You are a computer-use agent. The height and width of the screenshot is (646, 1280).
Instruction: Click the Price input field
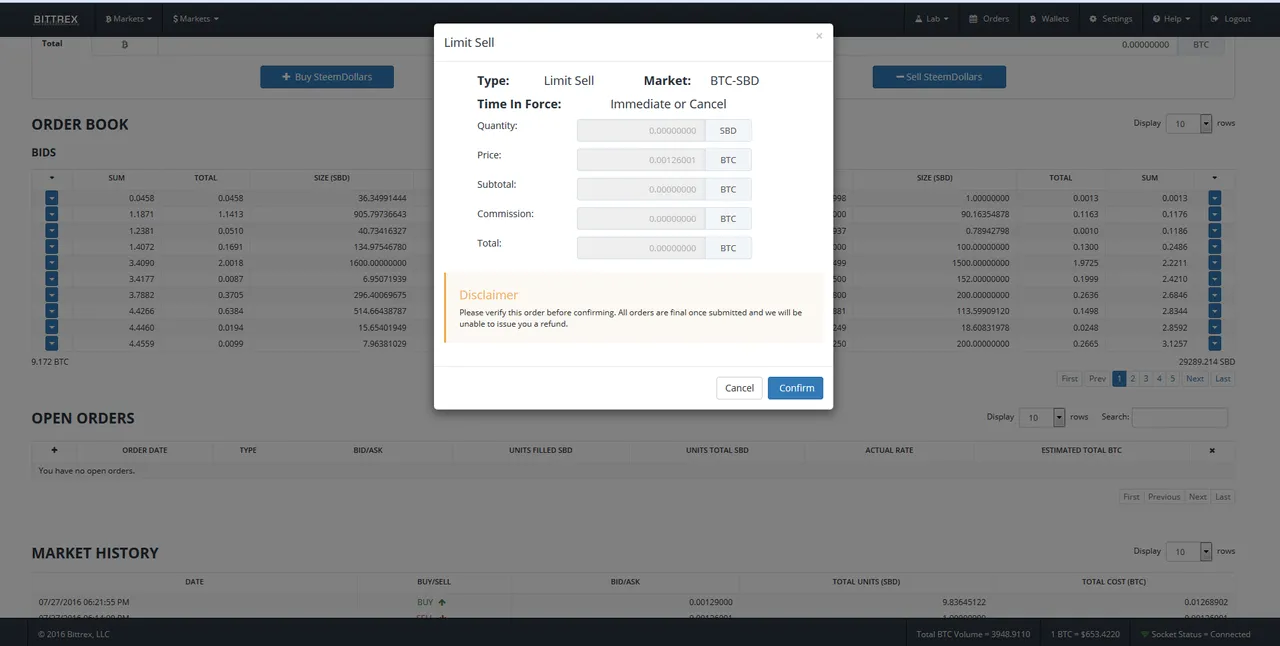pyautogui.click(x=641, y=160)
